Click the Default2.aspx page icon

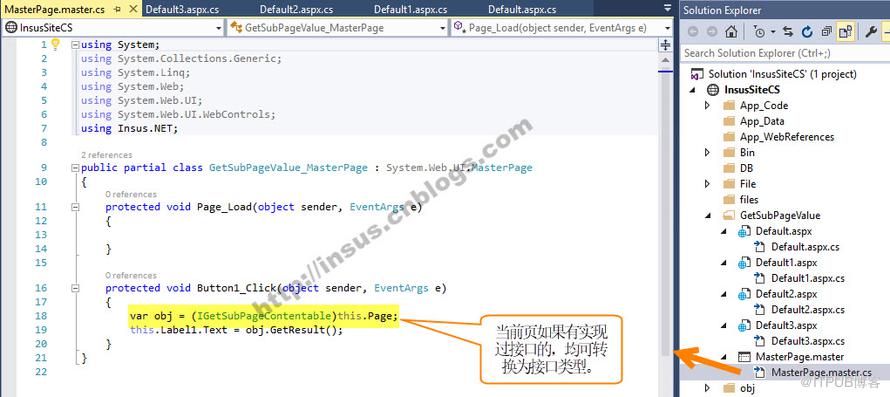(x=744, y=294)
